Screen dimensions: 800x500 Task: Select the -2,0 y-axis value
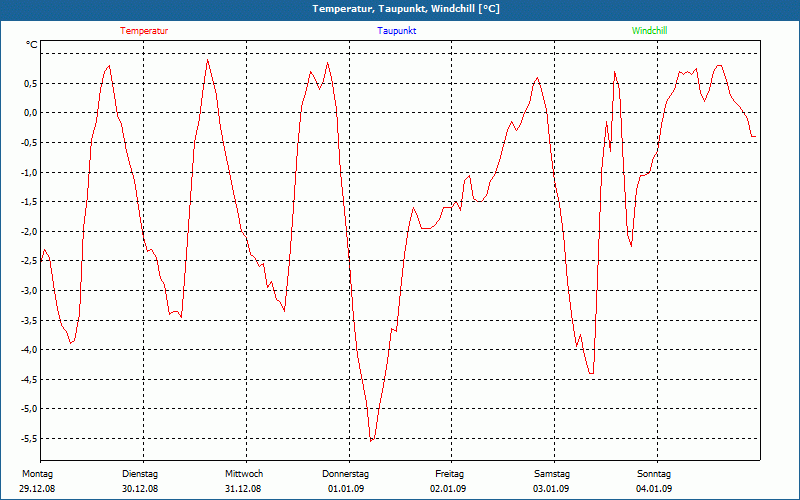pos(29,232)
